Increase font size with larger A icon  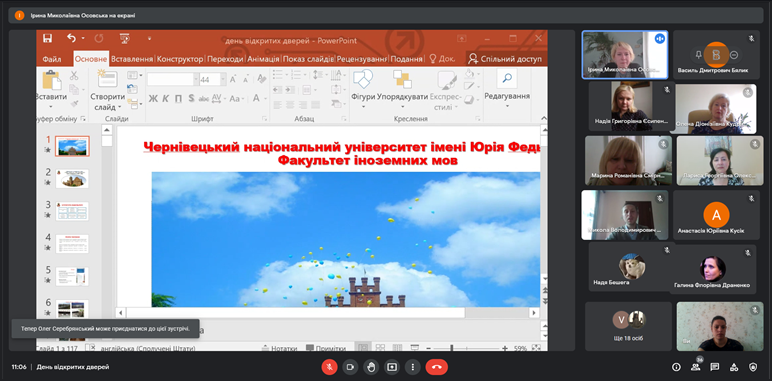click(x=233, y=79)
